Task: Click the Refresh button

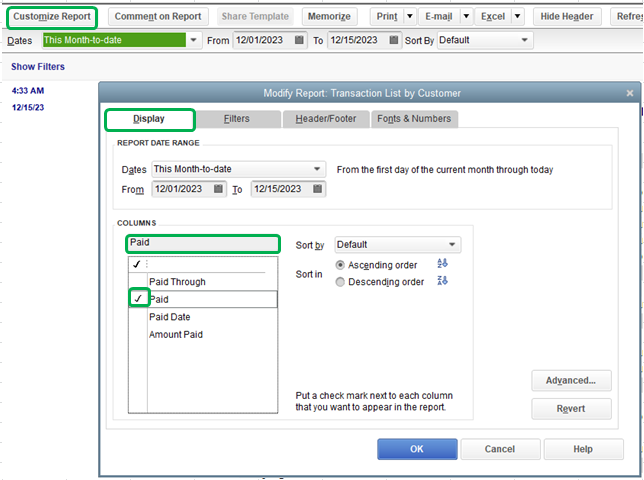Action: tap(628, 17)
